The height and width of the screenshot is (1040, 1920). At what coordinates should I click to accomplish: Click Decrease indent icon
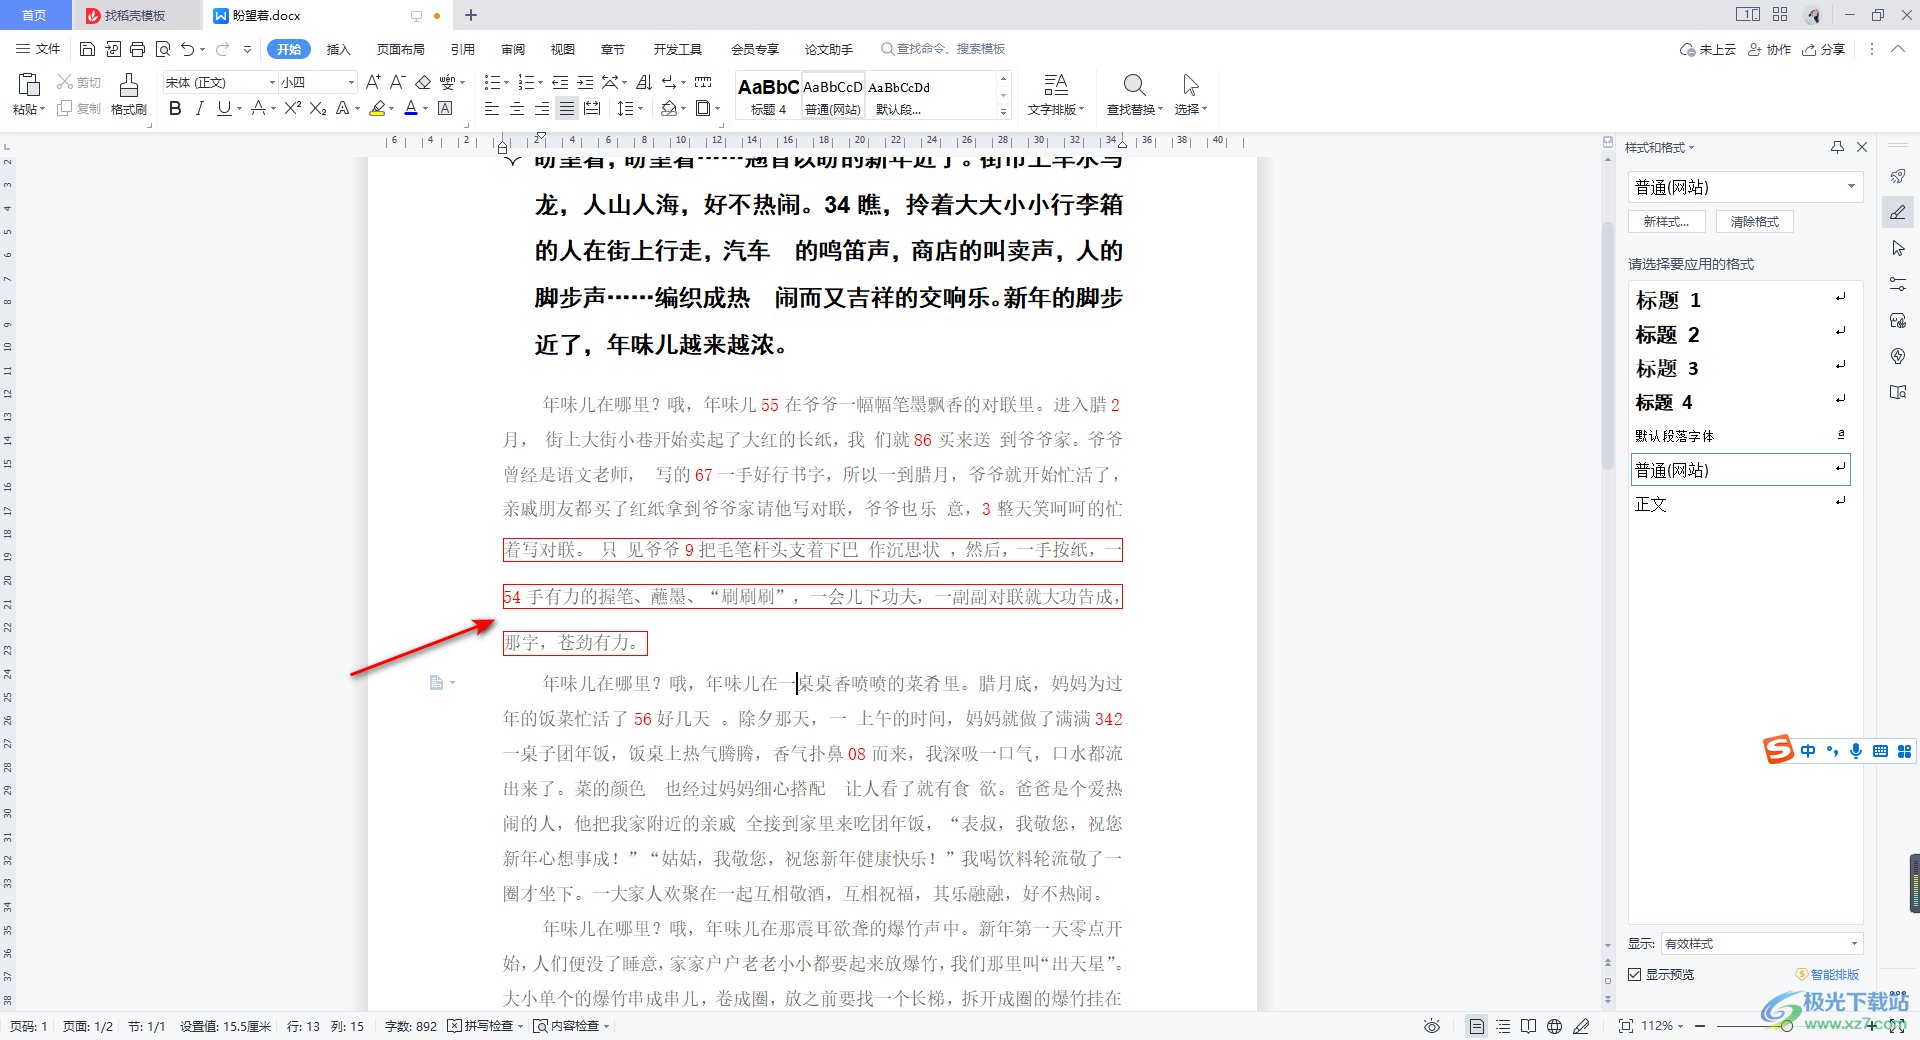coord(560,82)
